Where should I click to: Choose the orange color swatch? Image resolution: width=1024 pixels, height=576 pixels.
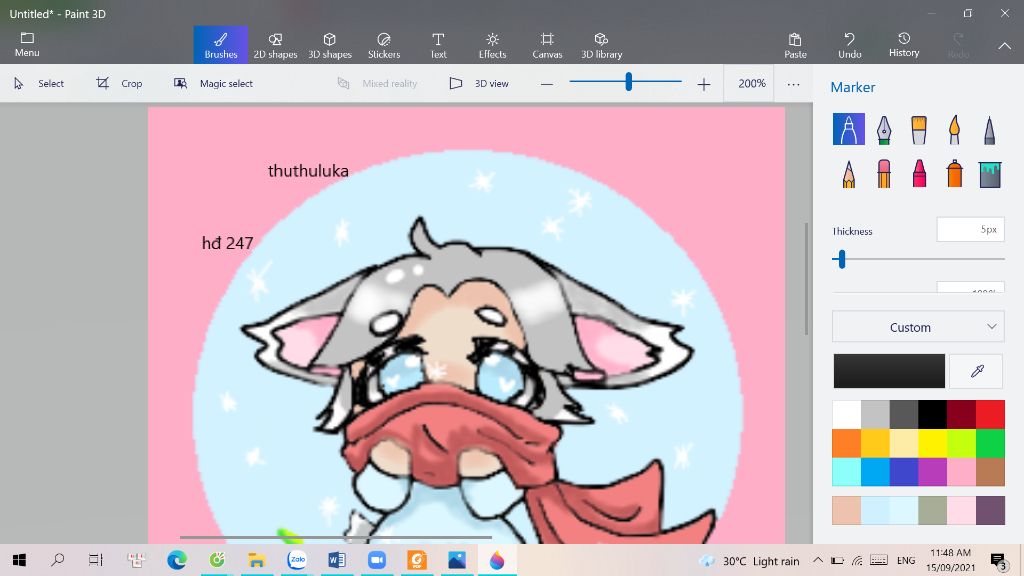(x=846, y=443)
